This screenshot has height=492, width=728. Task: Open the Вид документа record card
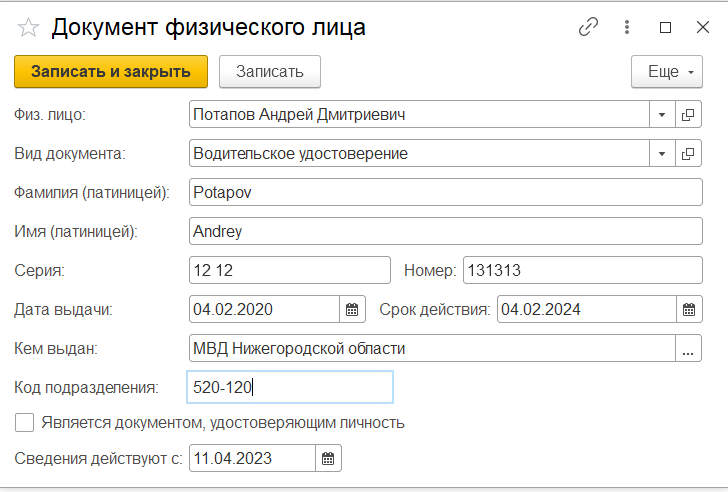tap(689, 154)
